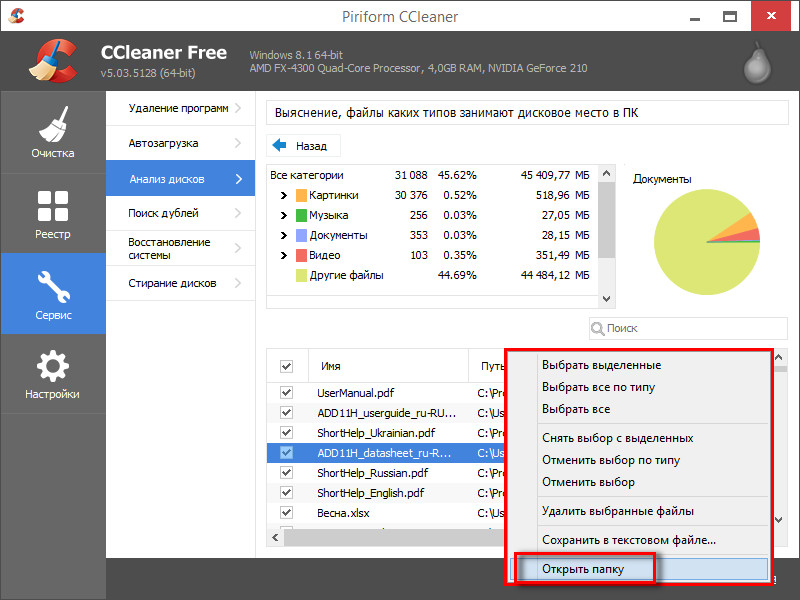Toggle checkbox of highlighted ADD11H_datasheet row
Viewport: 800px width, 600px height.
point(286,453)
